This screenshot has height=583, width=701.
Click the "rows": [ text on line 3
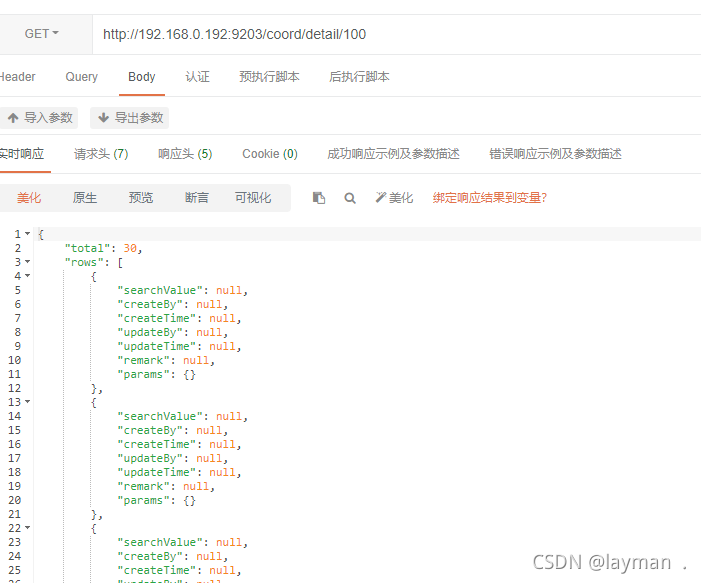coord(94,262)
